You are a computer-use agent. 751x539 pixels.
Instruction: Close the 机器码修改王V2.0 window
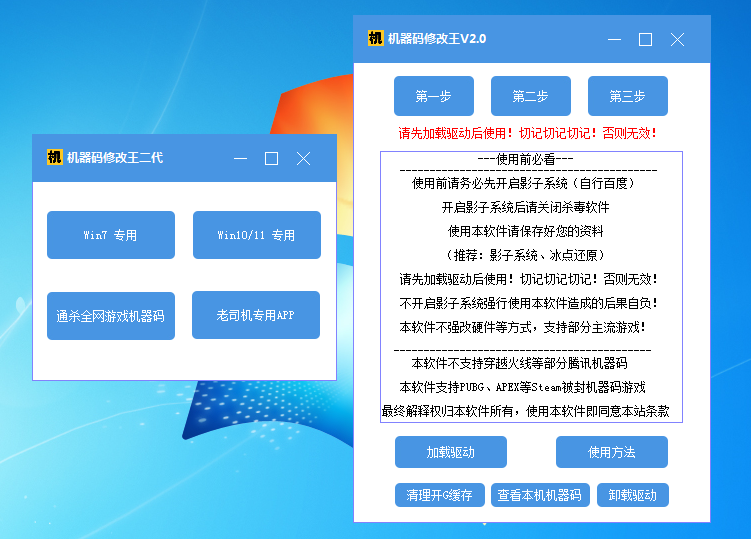(677, 40)
